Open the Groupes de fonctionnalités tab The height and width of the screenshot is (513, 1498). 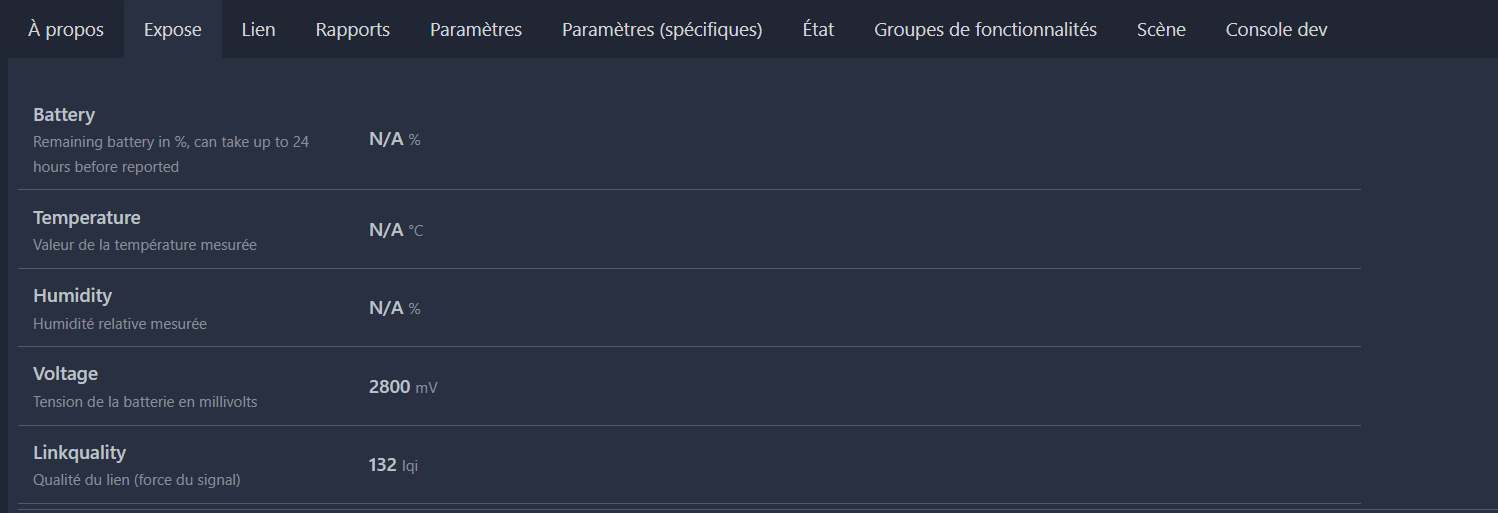(x=985, y=30)
